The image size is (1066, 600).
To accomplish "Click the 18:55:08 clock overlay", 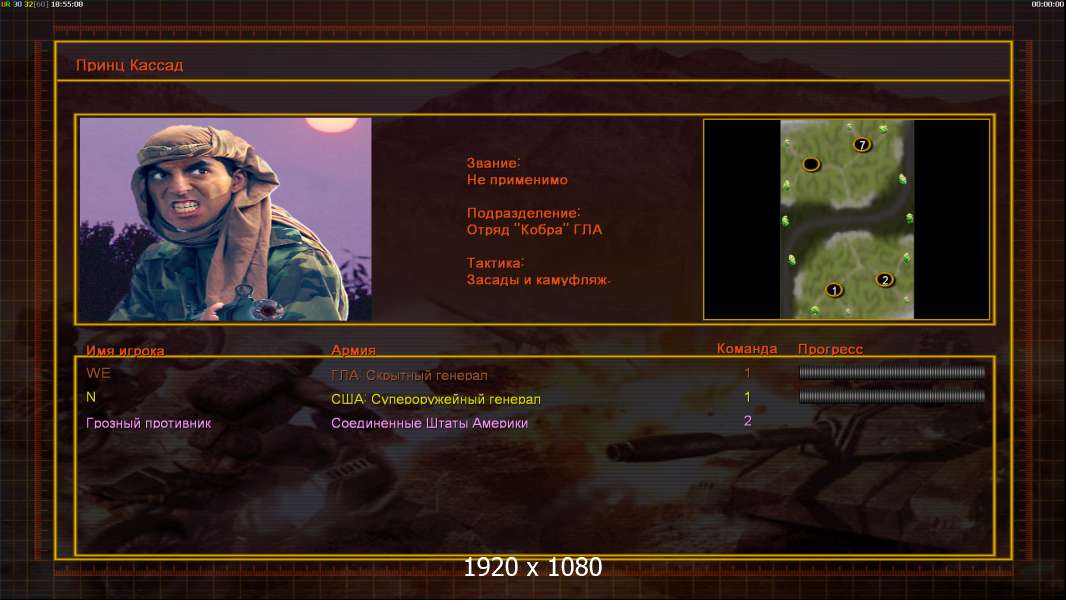I will [67, 4].
